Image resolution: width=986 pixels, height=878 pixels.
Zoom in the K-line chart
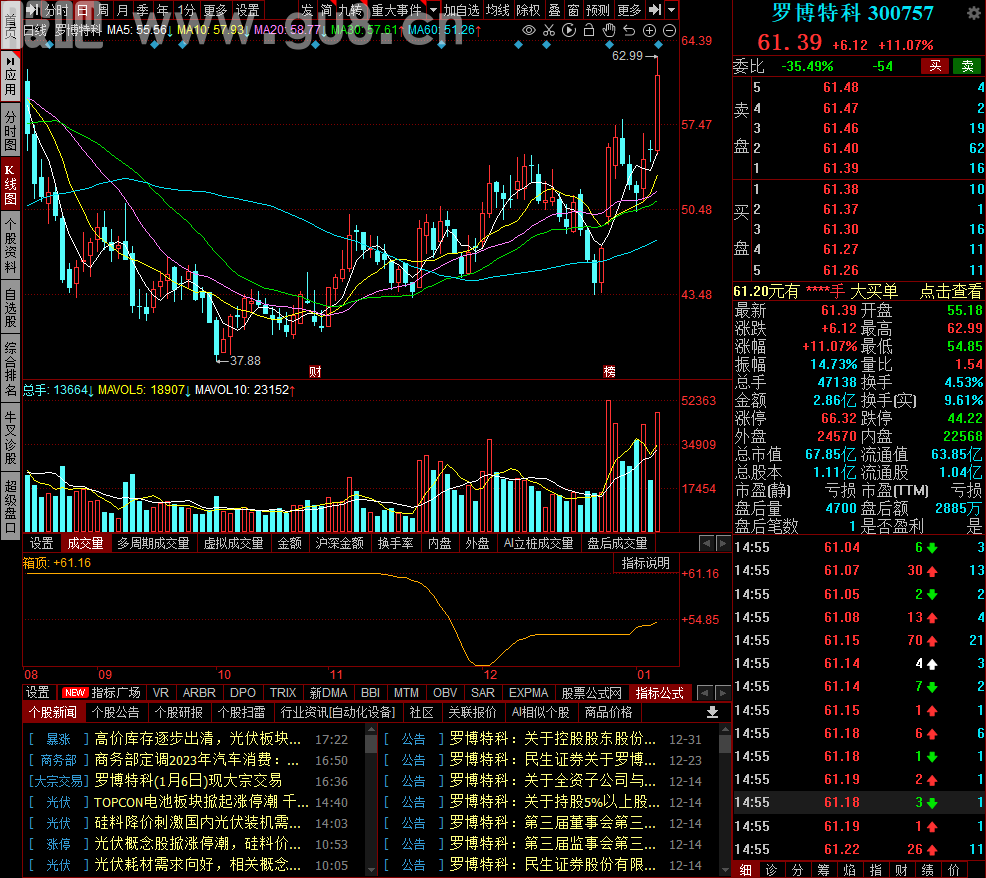(650, 30)
